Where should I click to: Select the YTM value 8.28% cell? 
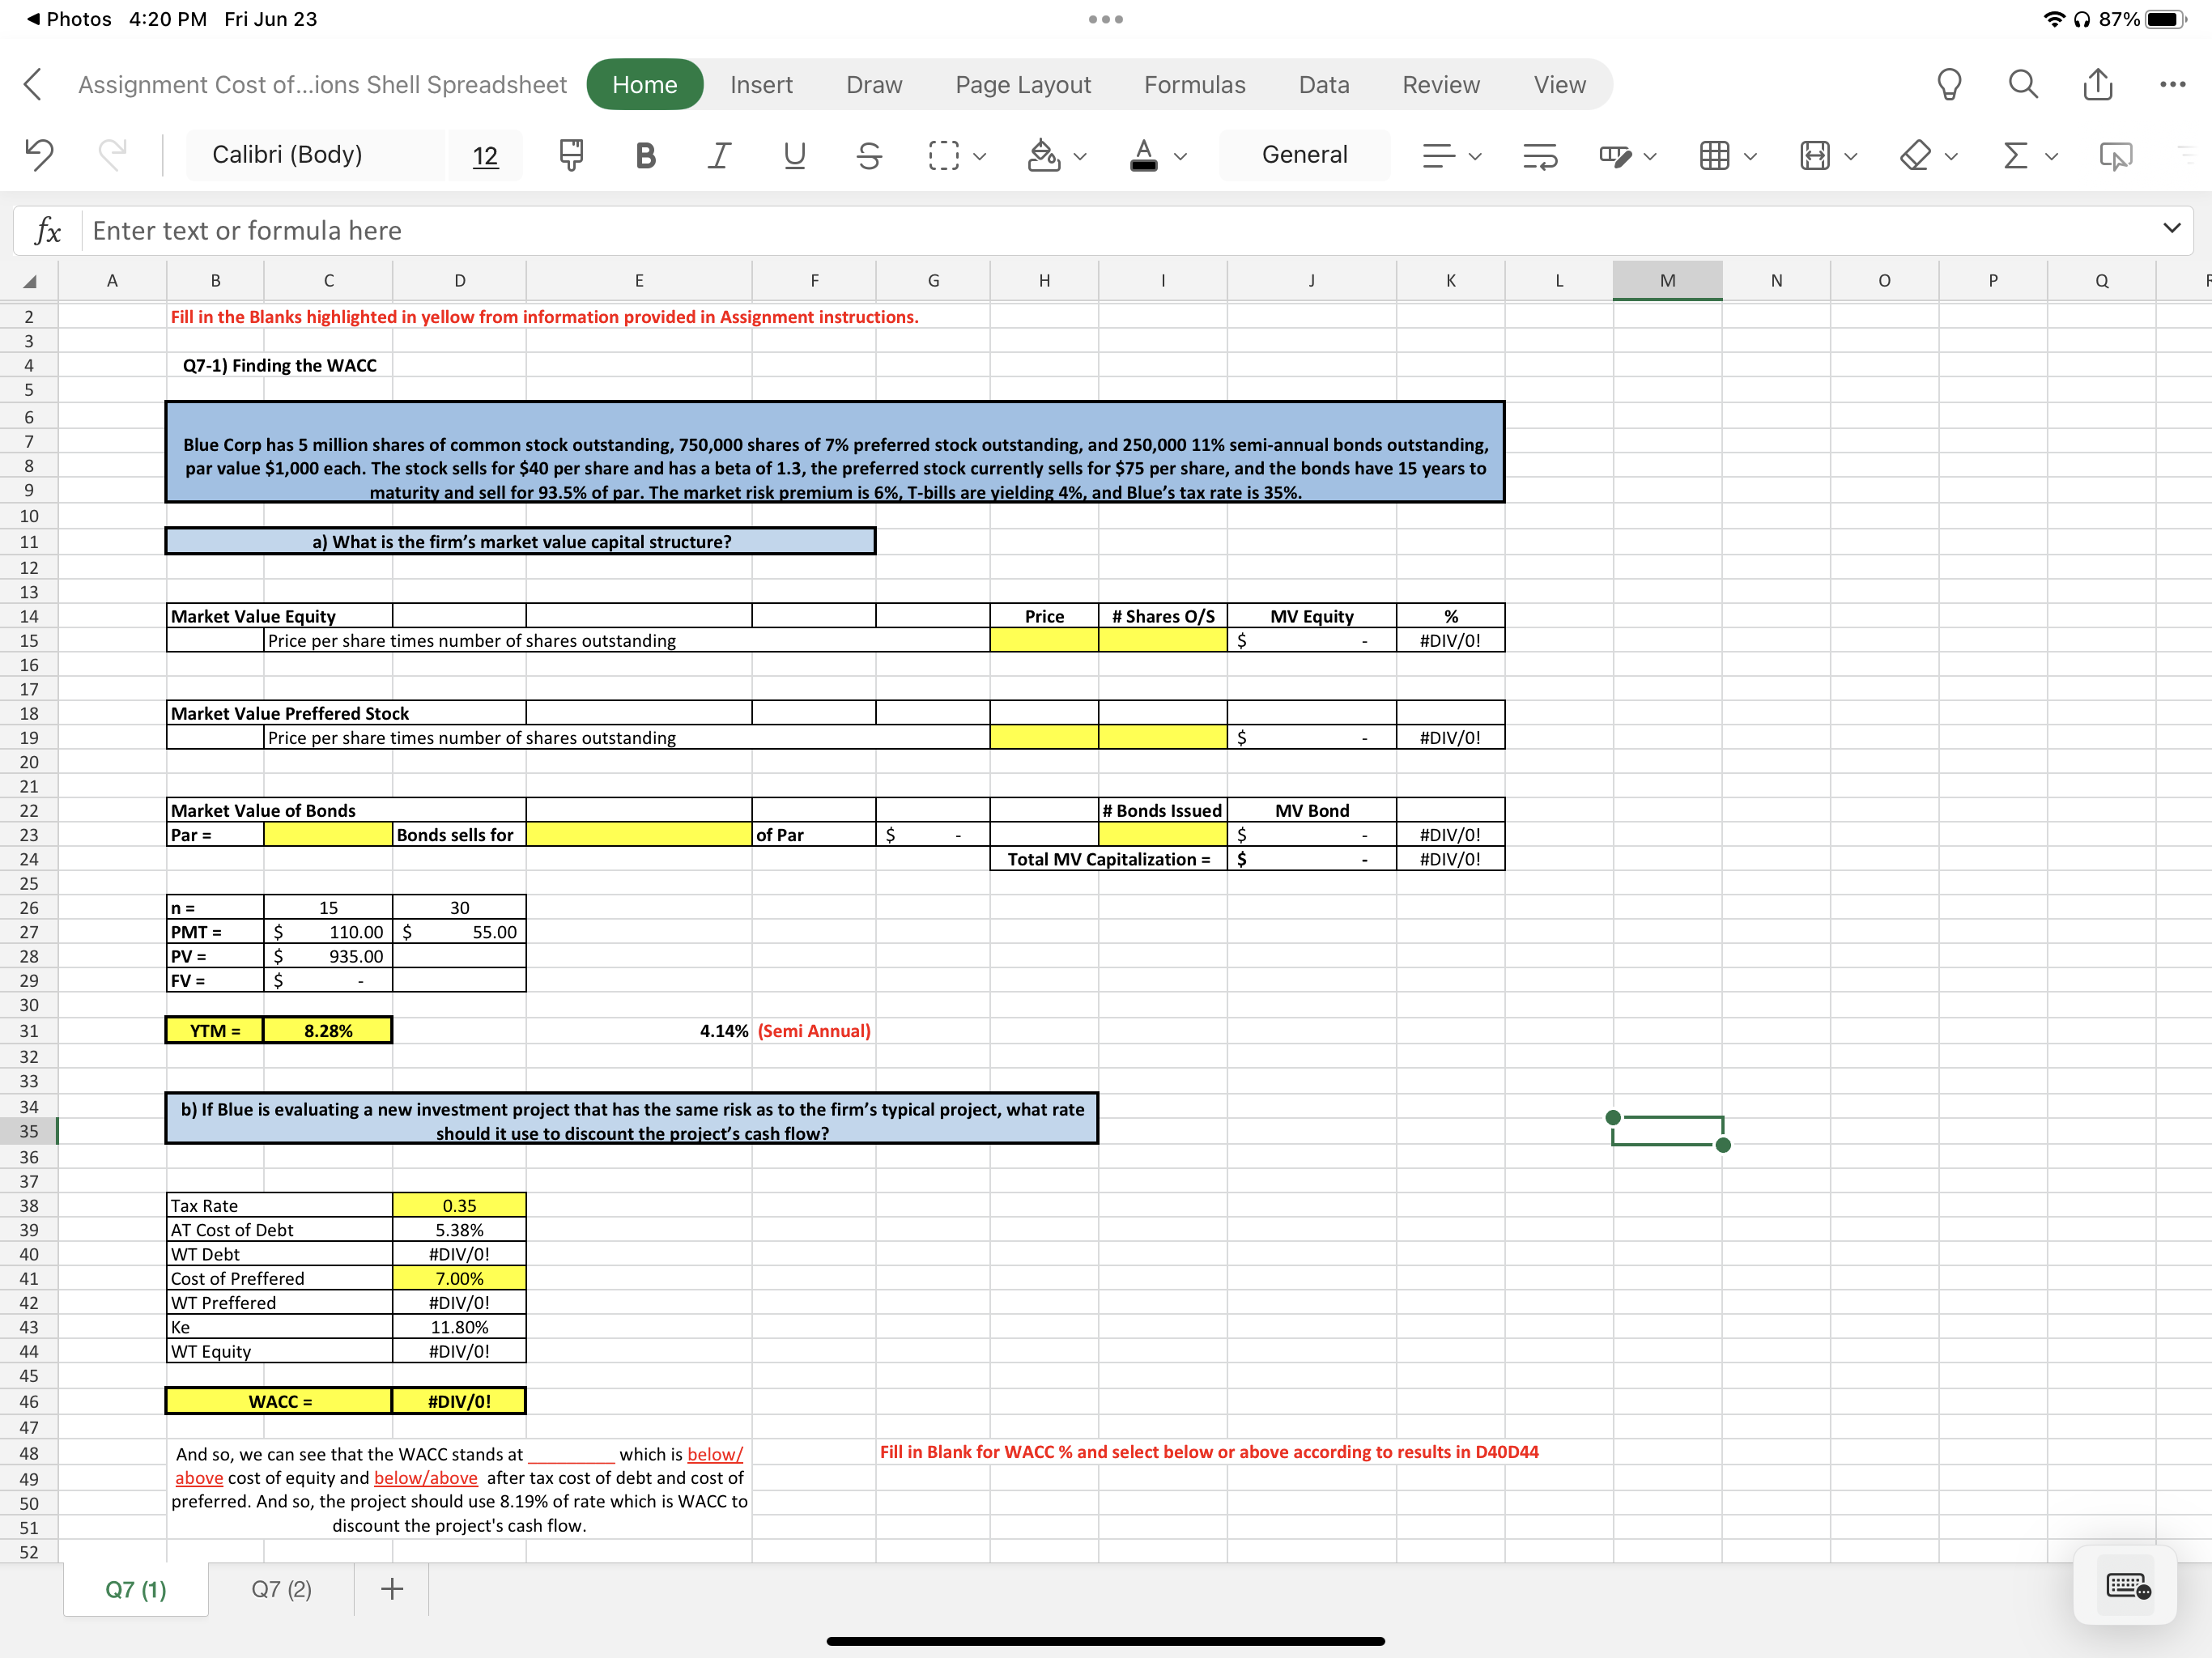(328, 1030)
